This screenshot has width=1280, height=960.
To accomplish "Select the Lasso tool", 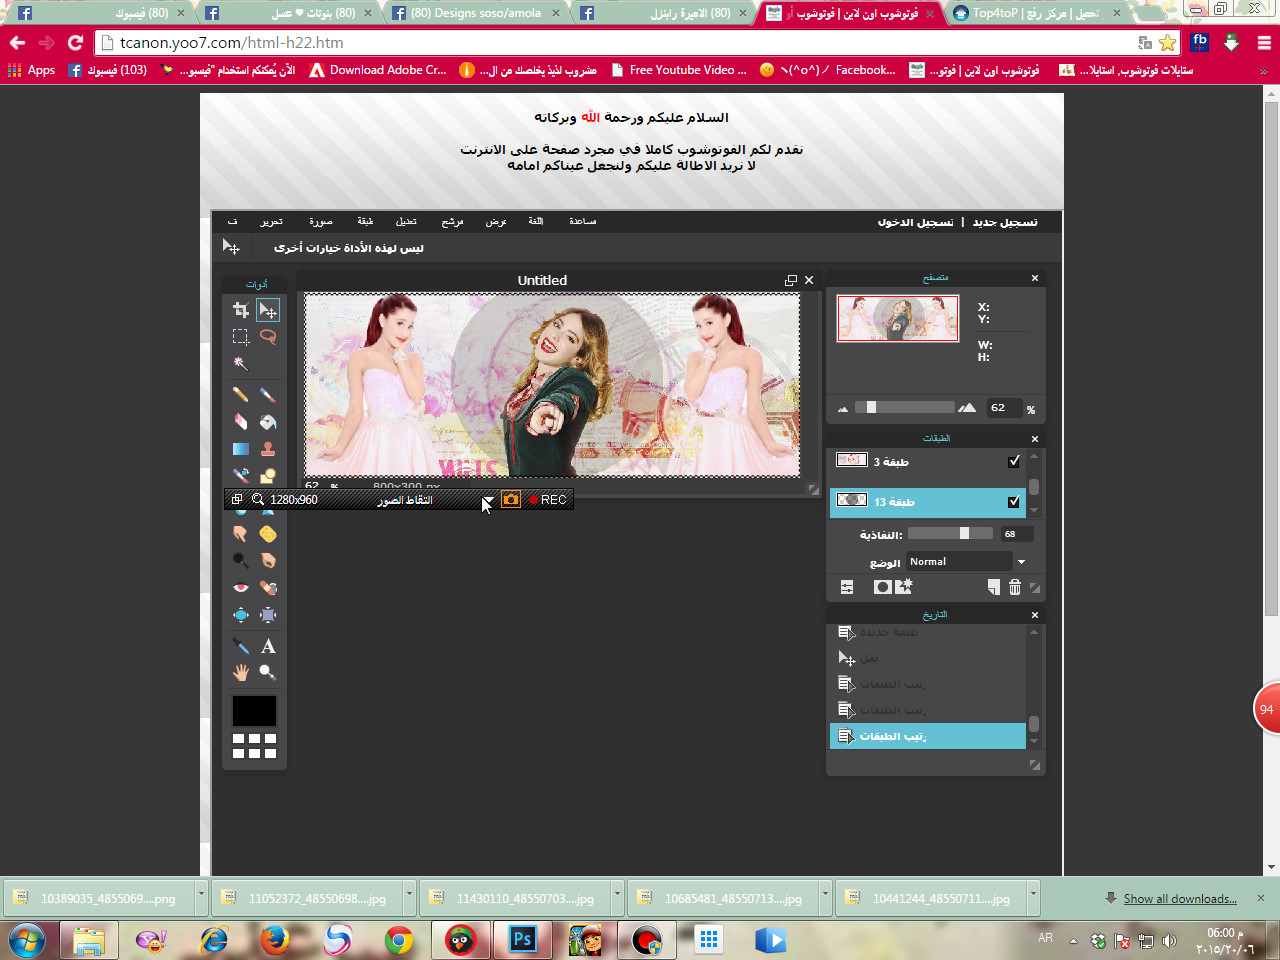I will (268, 337).
